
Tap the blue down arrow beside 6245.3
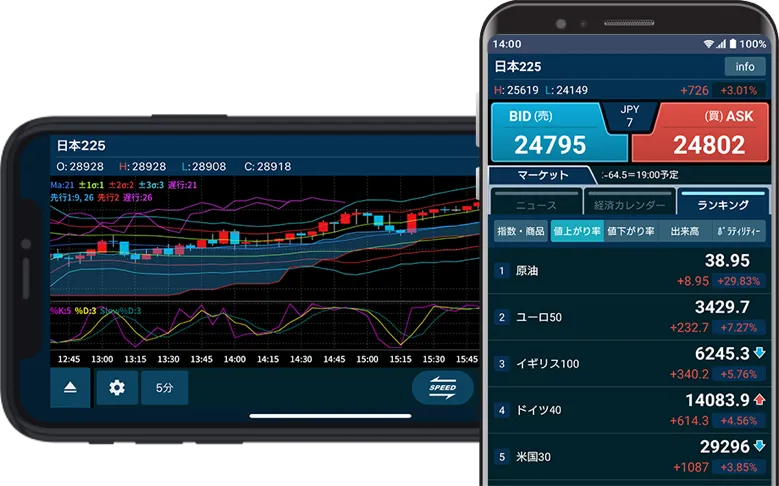click(x=759, y=353)
